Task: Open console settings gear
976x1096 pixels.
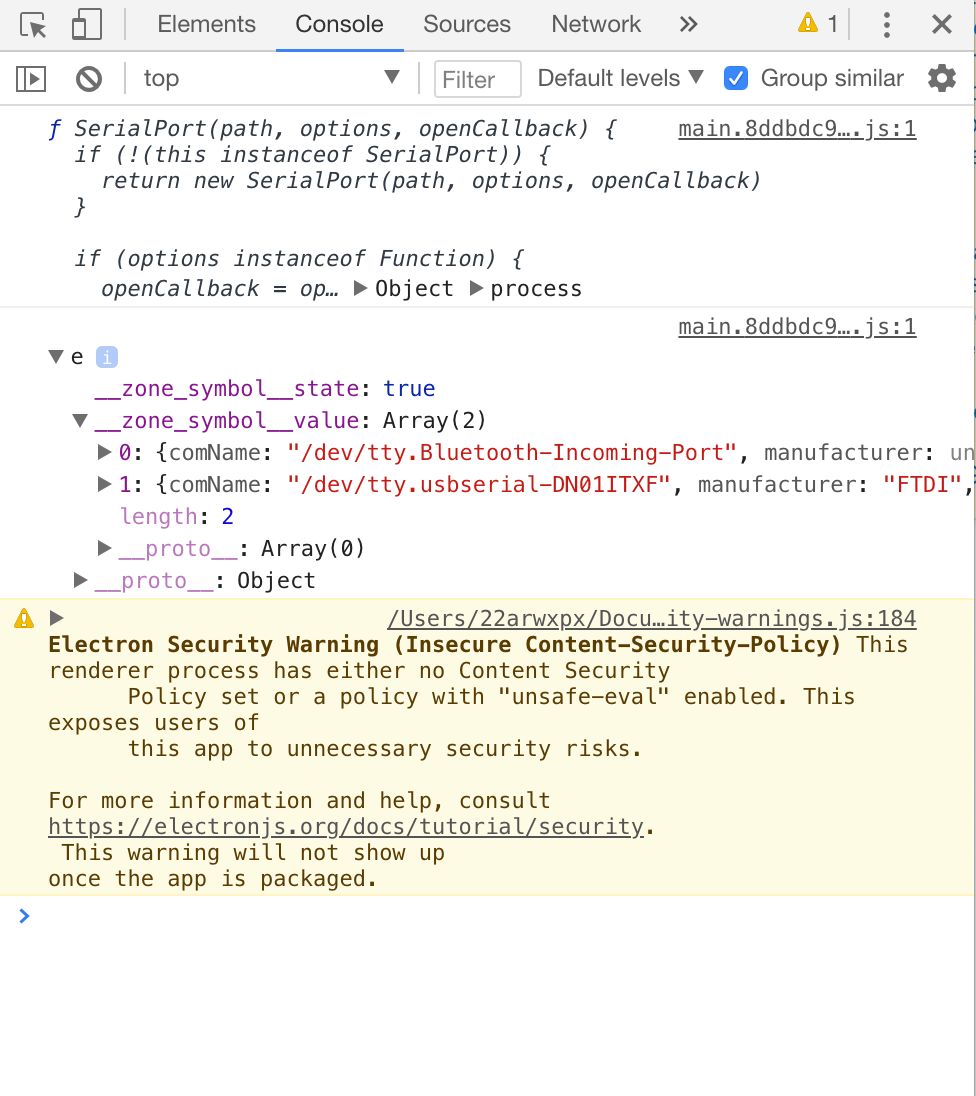Action: tap(942, 78)
